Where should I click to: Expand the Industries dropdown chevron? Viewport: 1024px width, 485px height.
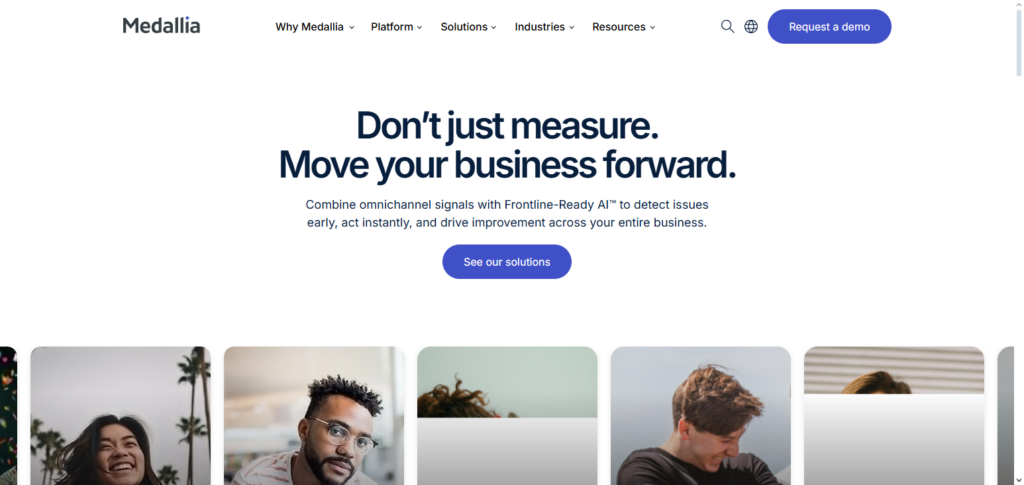click(x=571, y=27)
